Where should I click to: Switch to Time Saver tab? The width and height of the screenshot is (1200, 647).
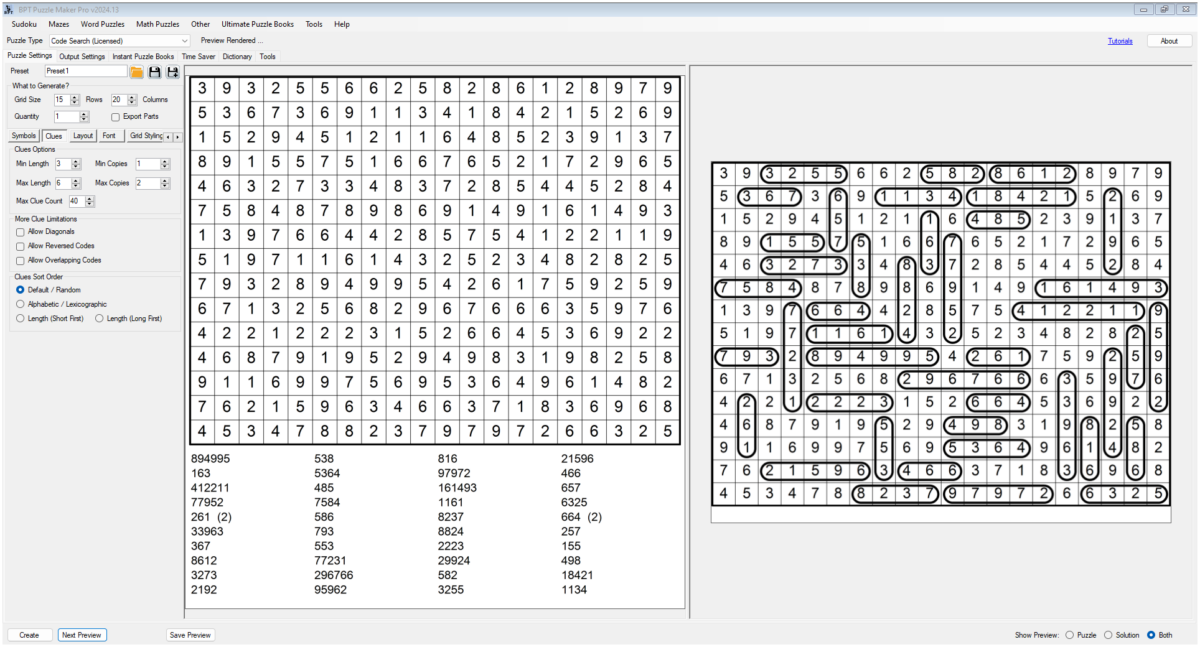[x=198, y=57]
